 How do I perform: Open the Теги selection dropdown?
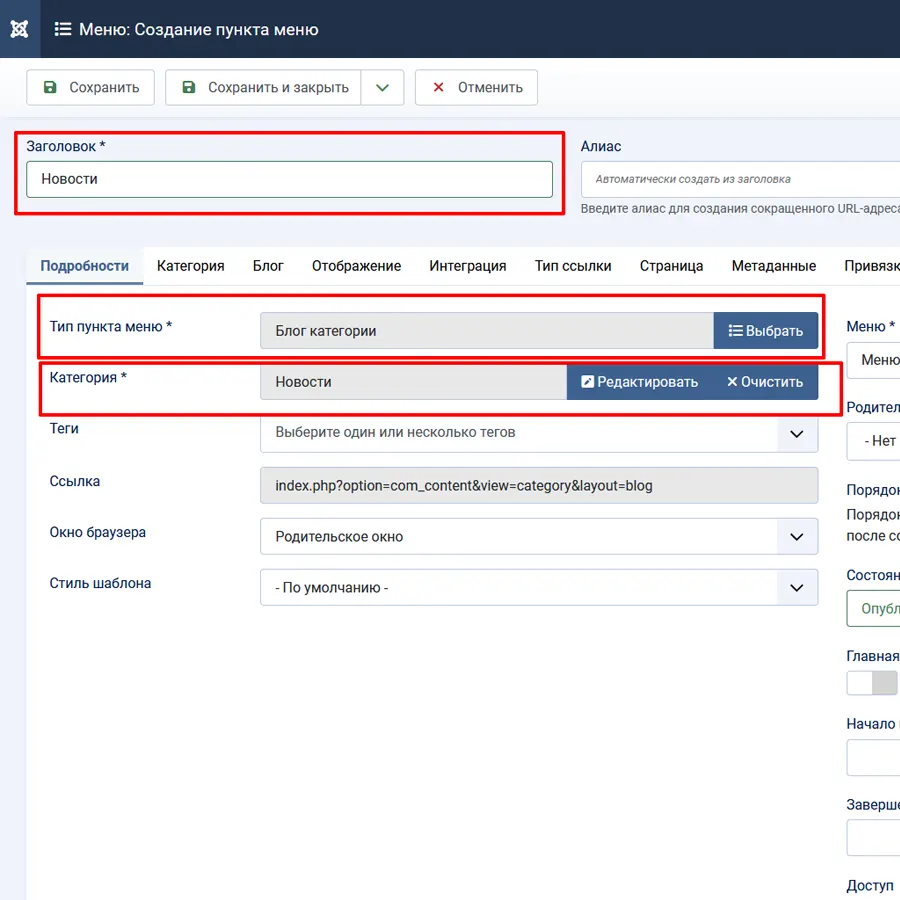point(538,434)
